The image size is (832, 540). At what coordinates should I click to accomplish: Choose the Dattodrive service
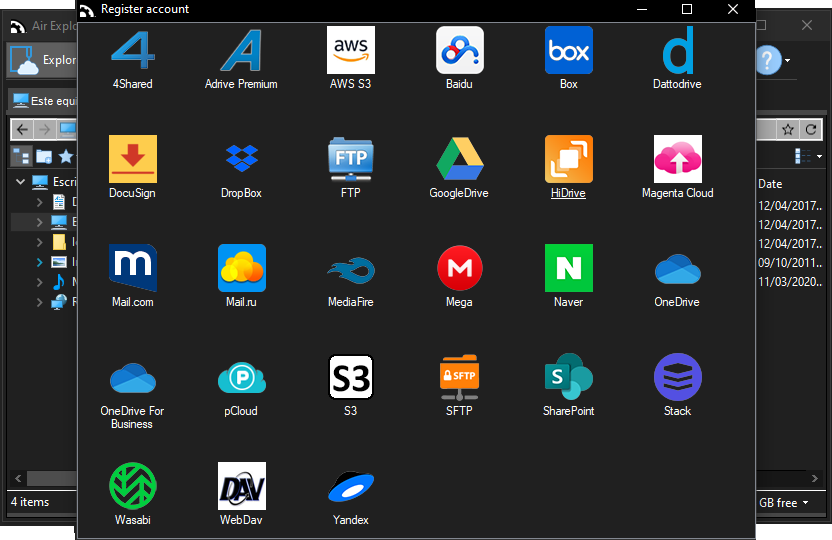click(678, 59)
